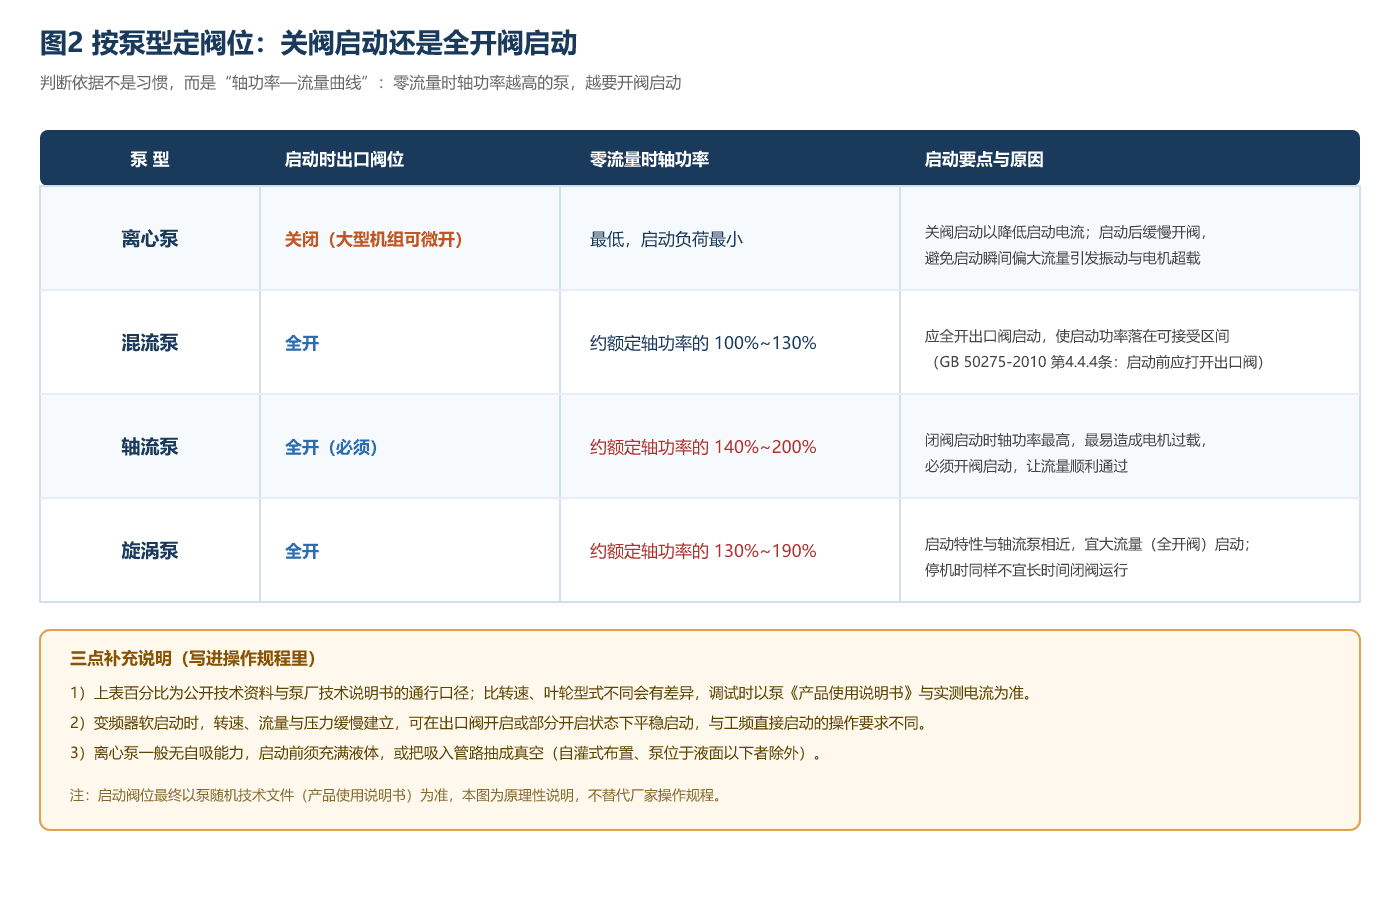The width and height of the screenshot is (1400, 900).
Task: Click the 泵型 column header
Action: point(150,159)
